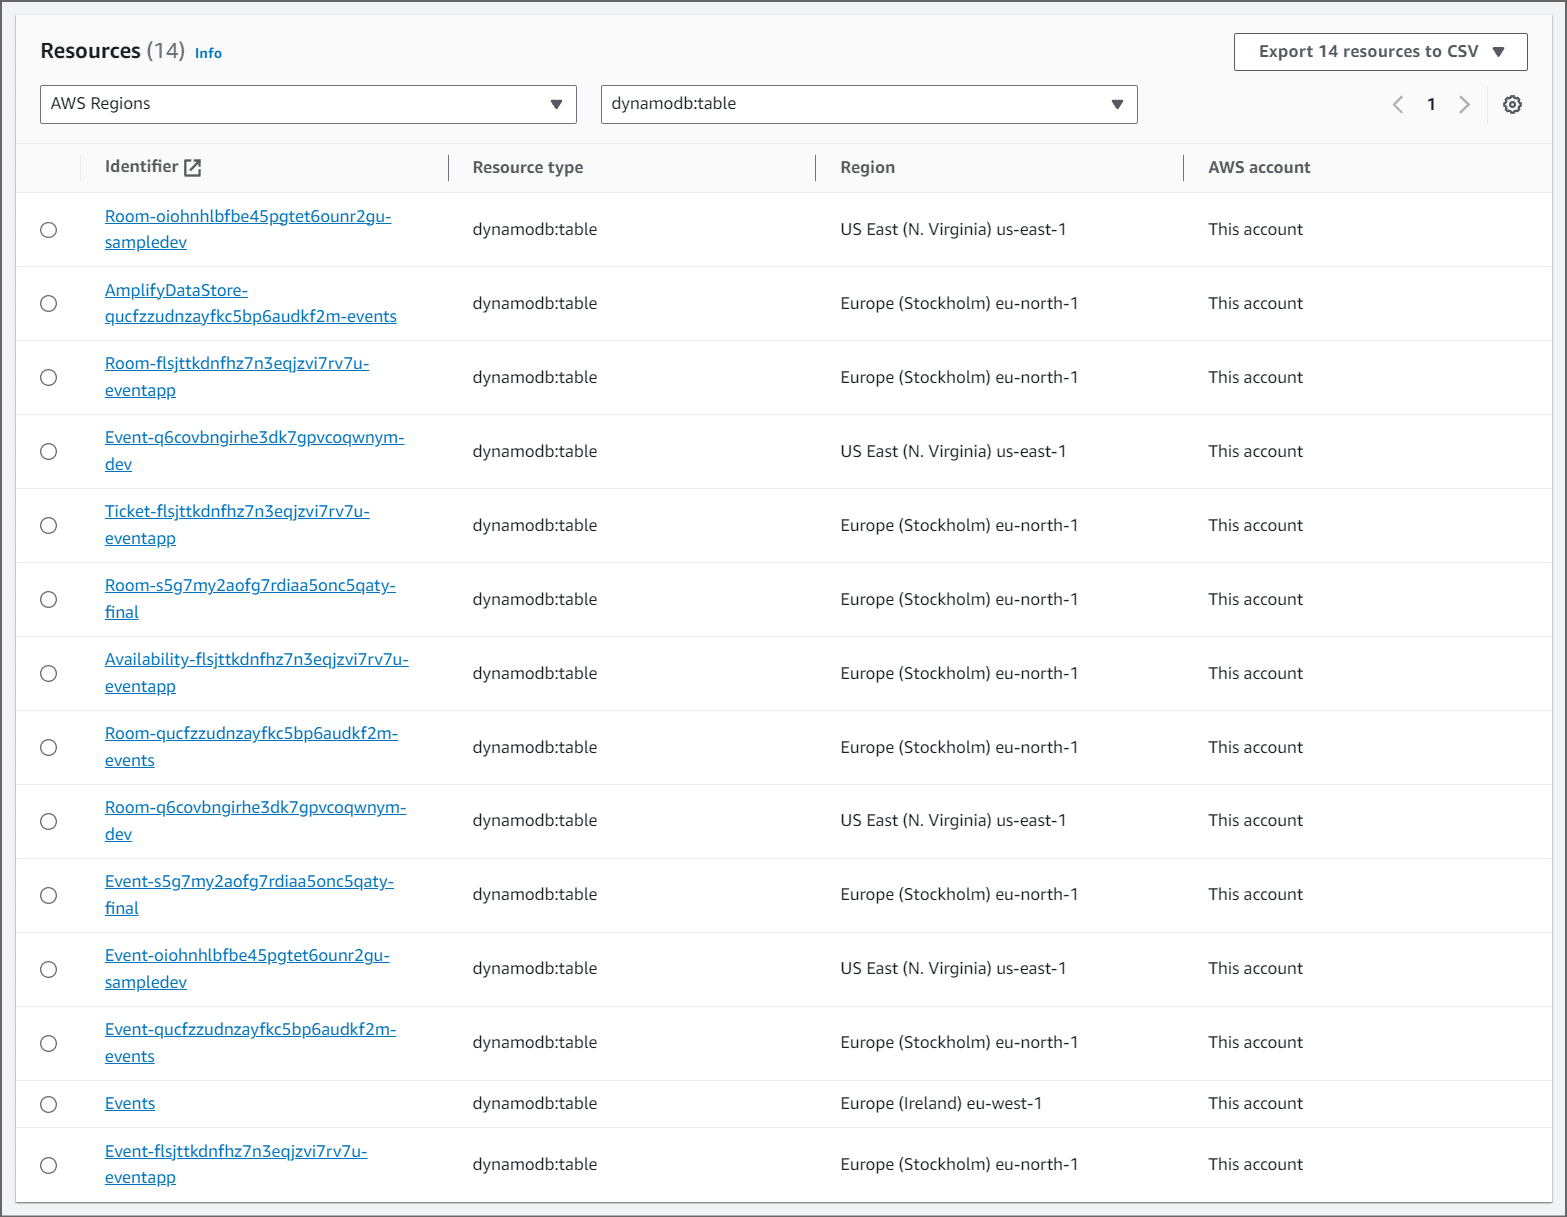The image size is (1567, 1217).
Task: Open the dynamodb:table resource type dropdown
Action: coord(869,104)
